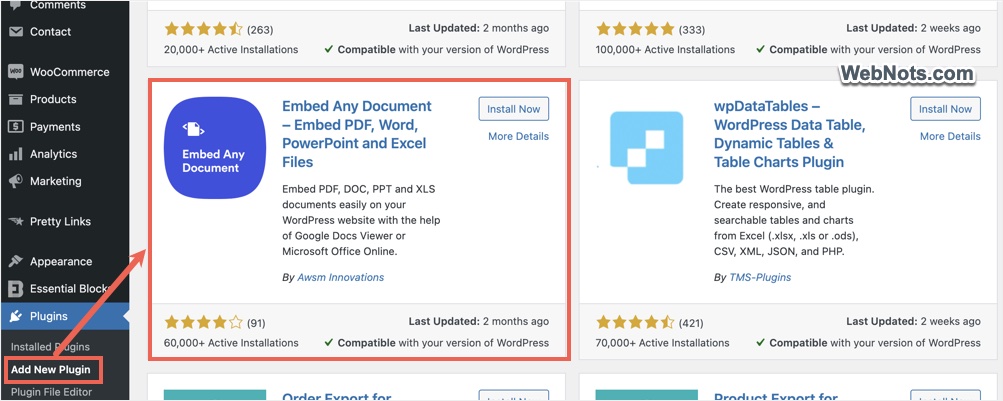Click the 100,000+ Active Installations text
This screenshot has width=1003, height=401.
pos(665,49)
